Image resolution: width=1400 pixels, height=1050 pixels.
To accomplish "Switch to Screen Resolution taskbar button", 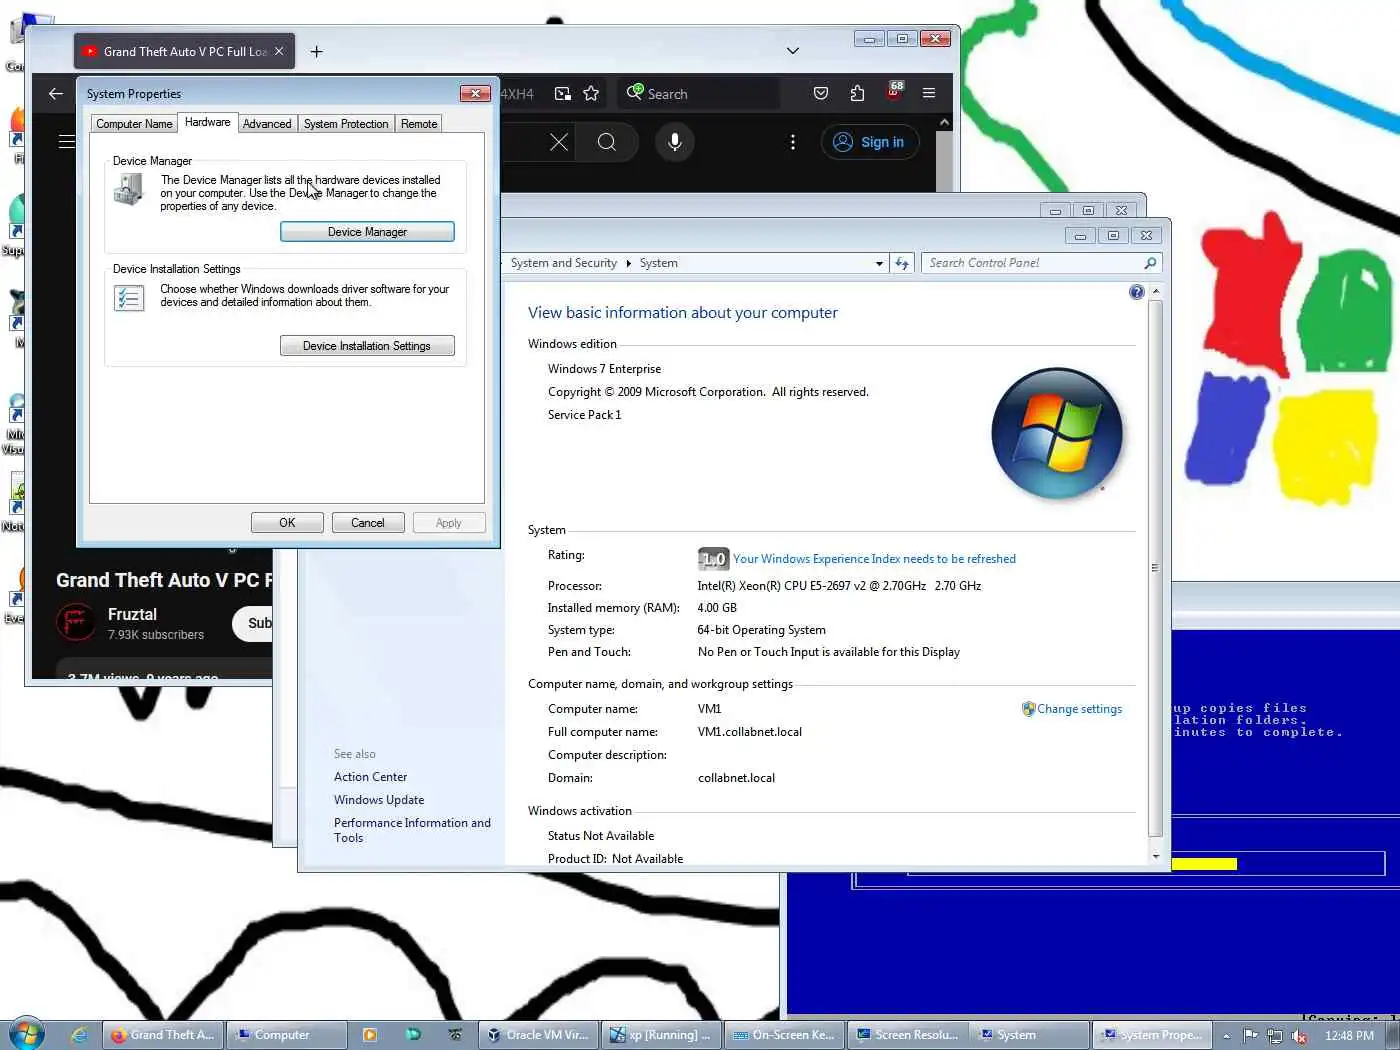I will coord(909,1035).
